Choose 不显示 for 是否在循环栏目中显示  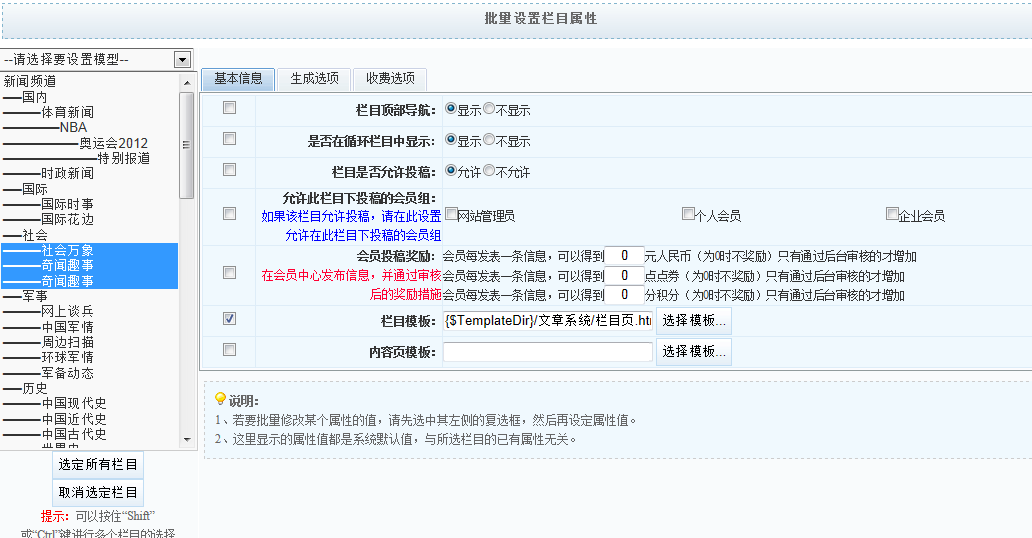click(490, 140)
